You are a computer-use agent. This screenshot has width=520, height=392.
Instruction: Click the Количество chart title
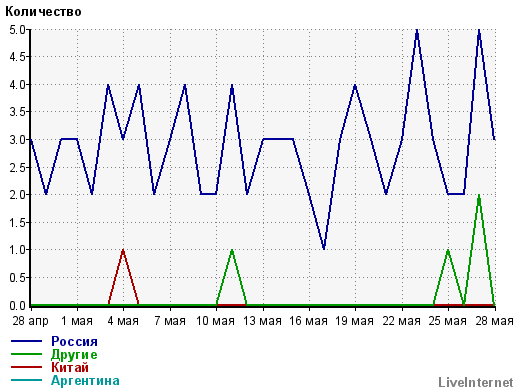pyautogui.click(x=43, y=12)
